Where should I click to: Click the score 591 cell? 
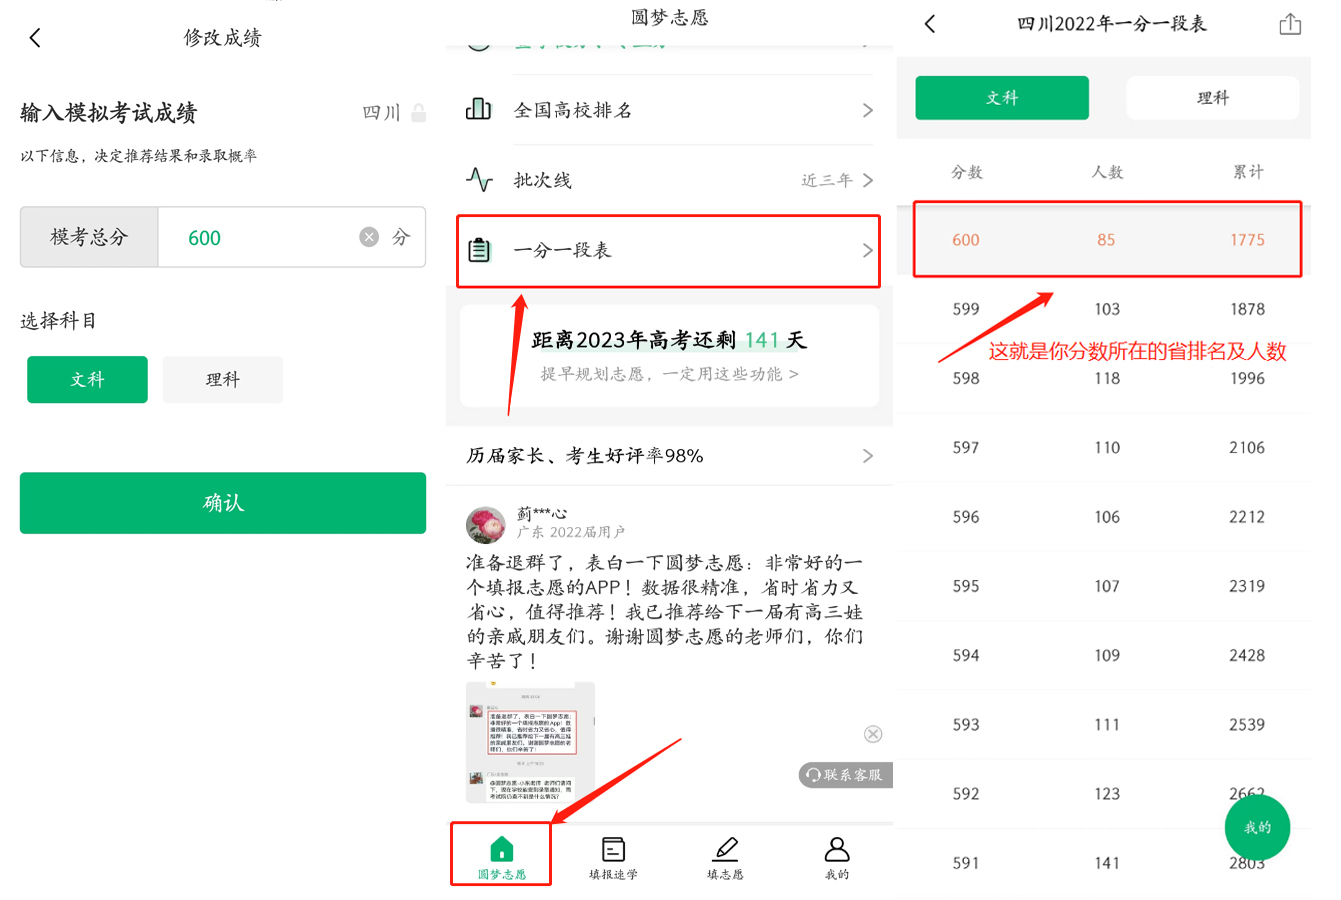pos(966,863)
